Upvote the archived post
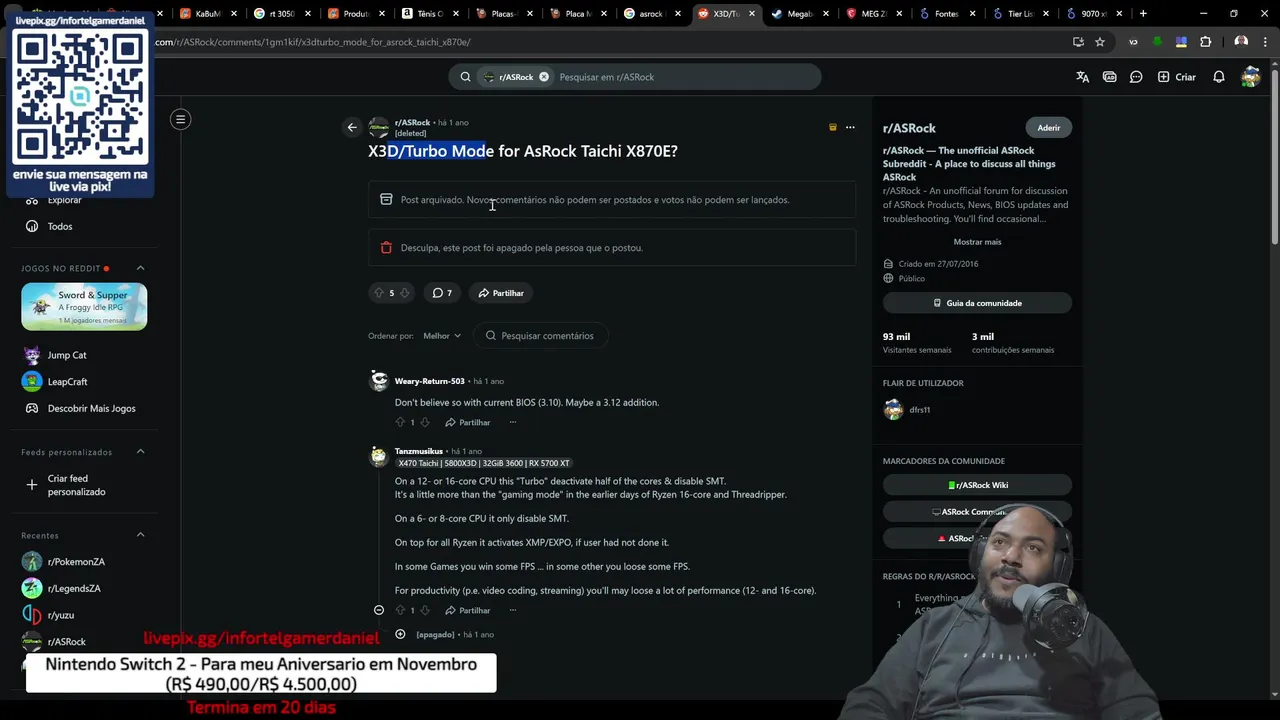 (378, 293)
